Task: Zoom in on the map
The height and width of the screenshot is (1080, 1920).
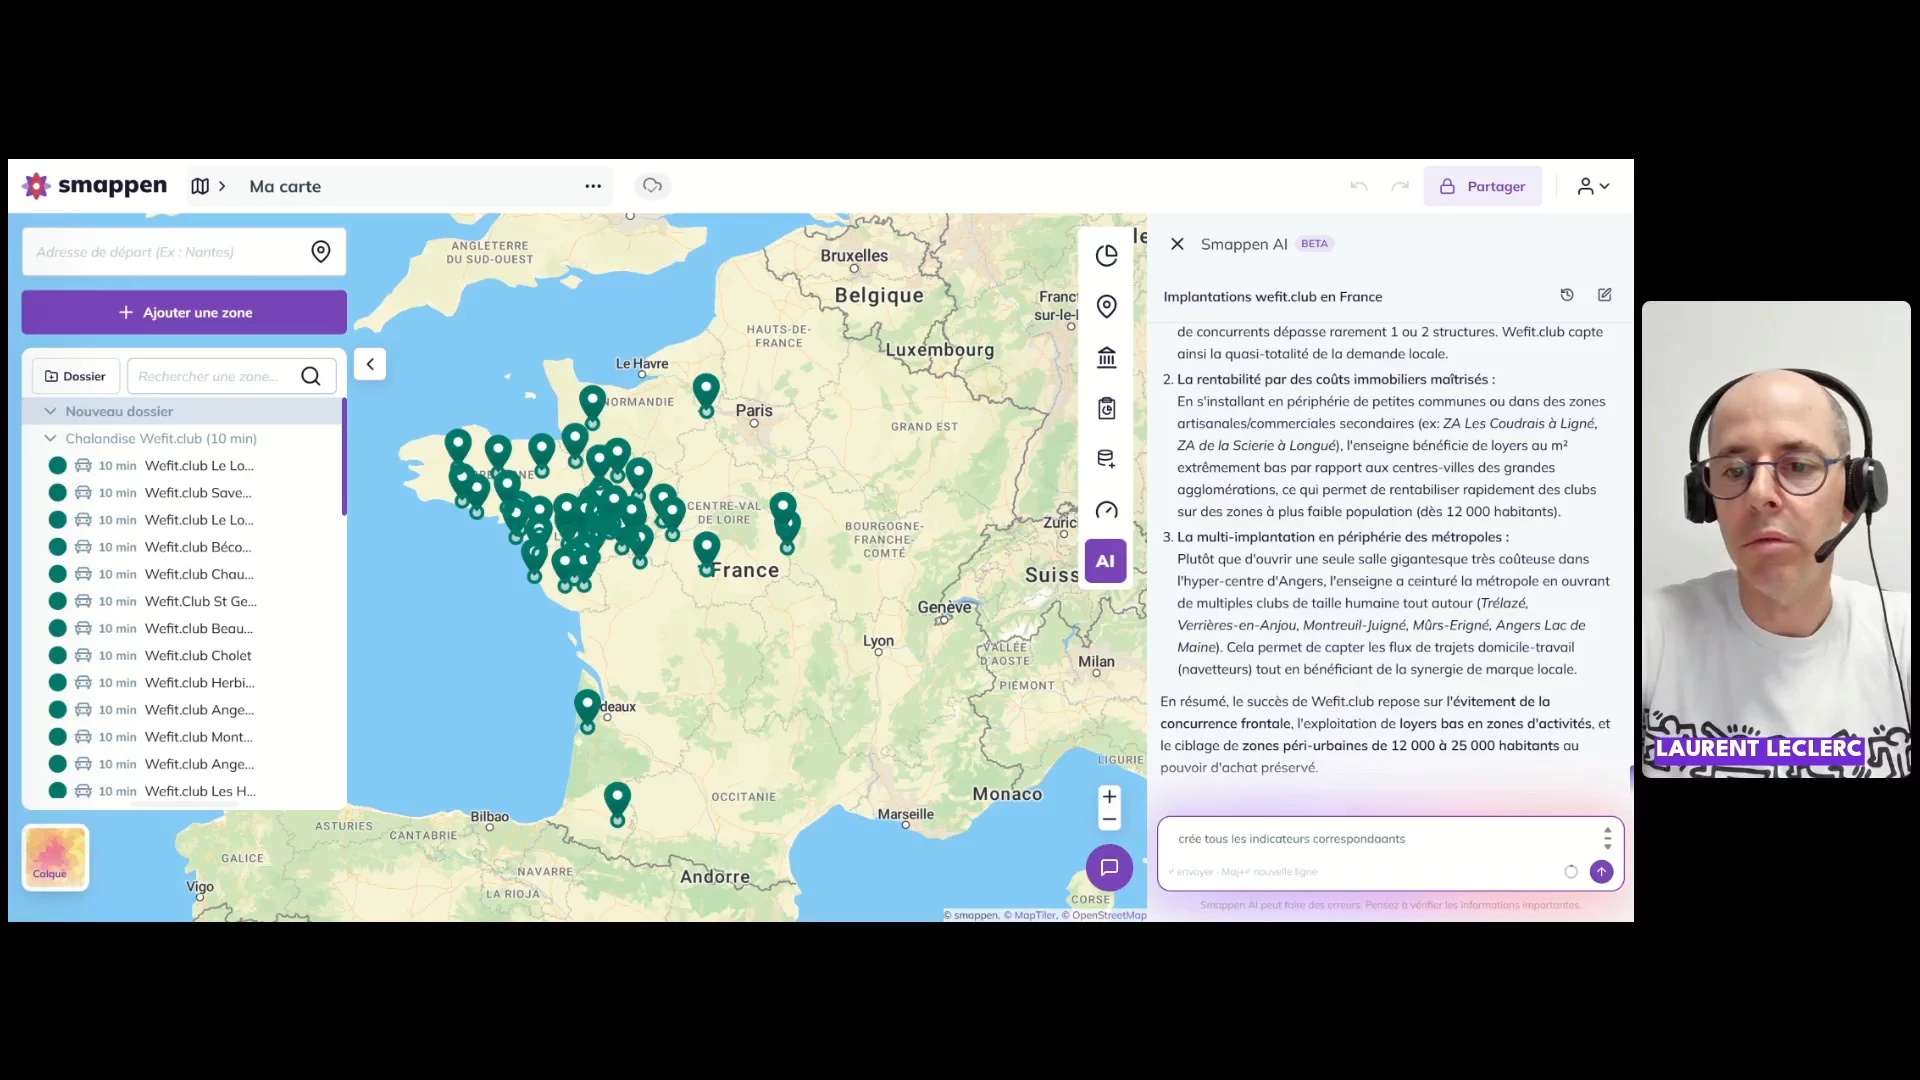Action: pyautogui.click(x=1109, y=797)
